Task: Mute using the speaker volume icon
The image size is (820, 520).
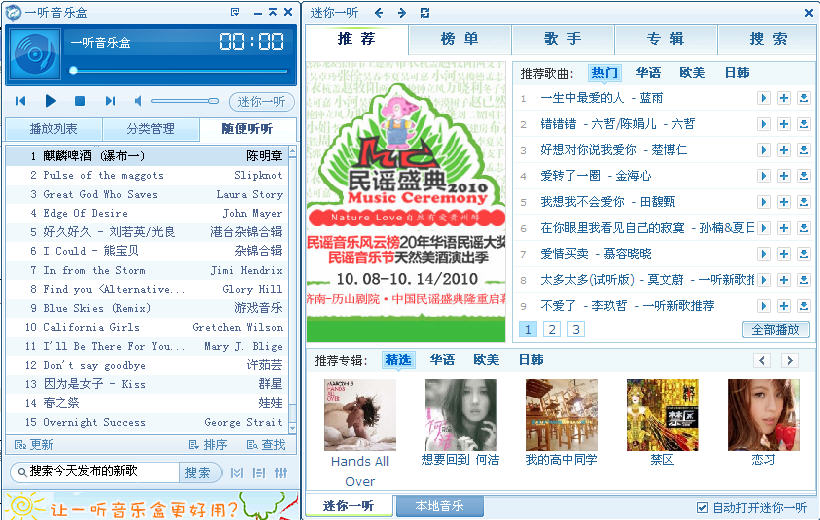Action: point(140,101)
